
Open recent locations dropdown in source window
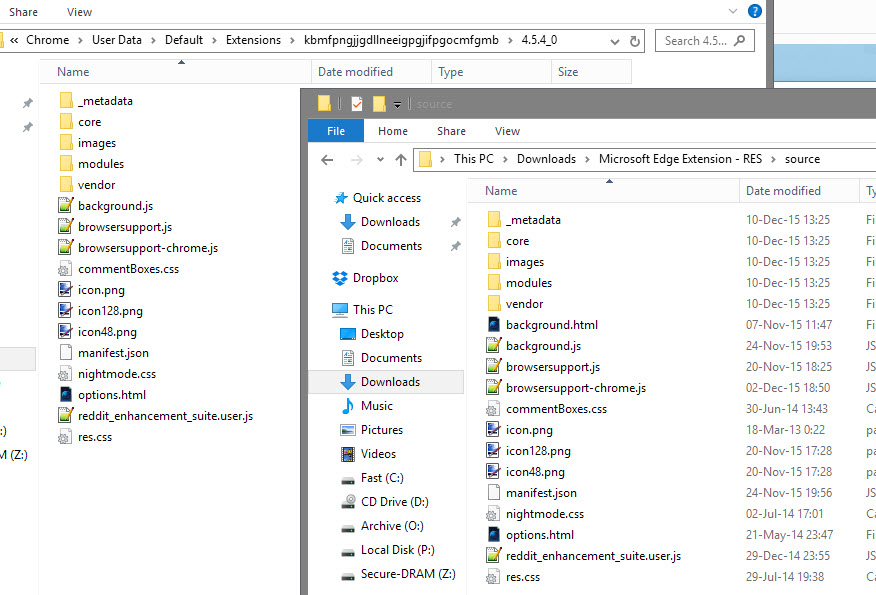tap(380, 160)
